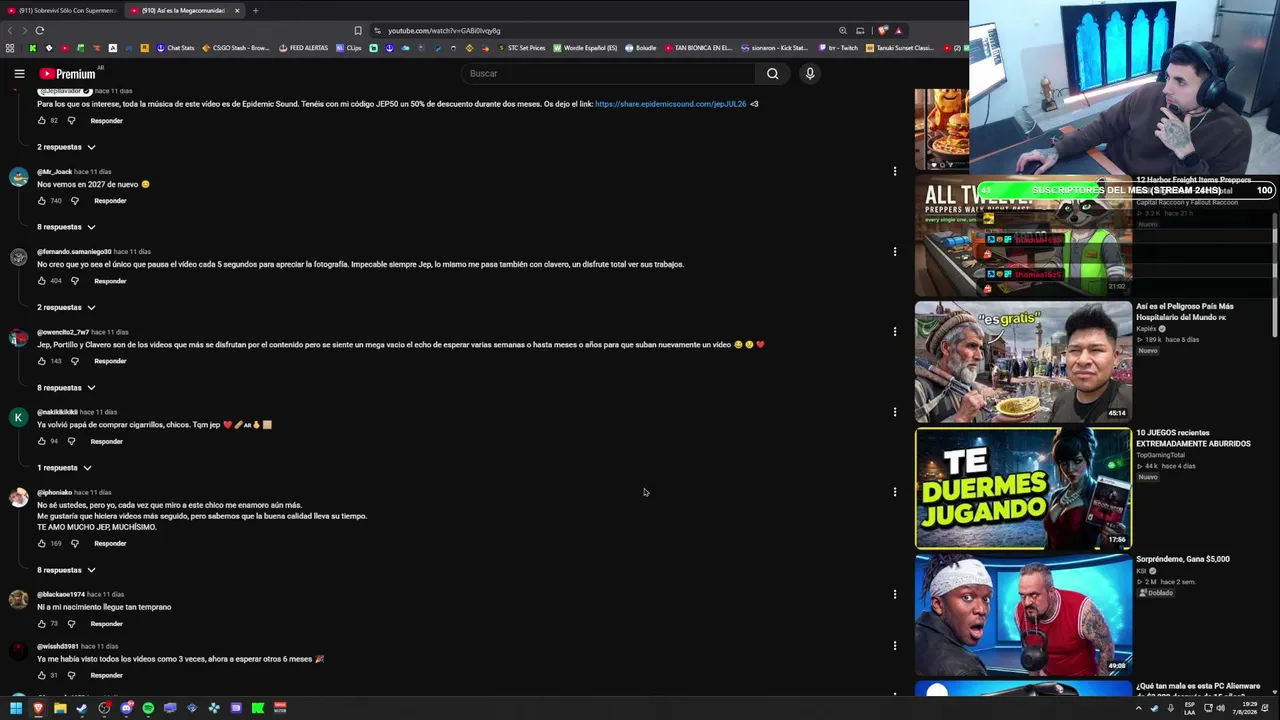Open the Brave Shields lion icon
This screenshot has height=720, width=1280.
click(x=882, y=30)
